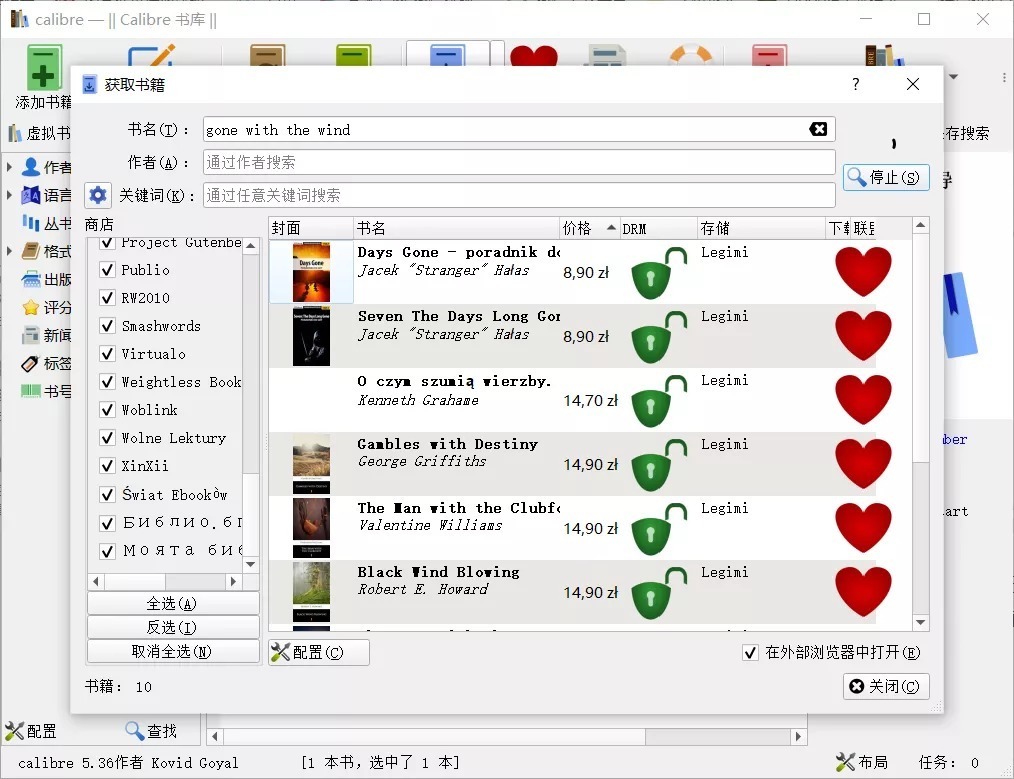Click the Select All (全选) stores button
The image size is (1014, 779).
pos(173,603)
